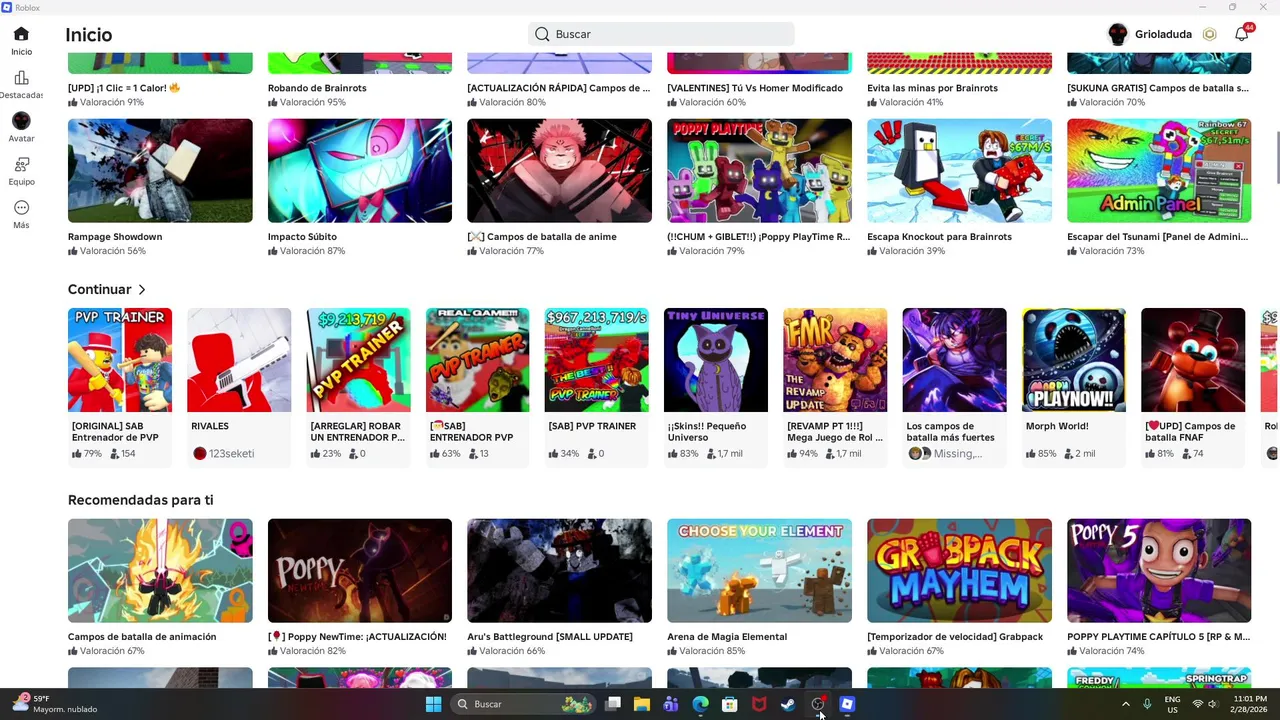Image resolution: width=1280 pixels, height=720 pixels.
Task: Open POPPY PLAYTIME CAPÍTULO 5 thumbnail
Action: tap(1159, 571)
